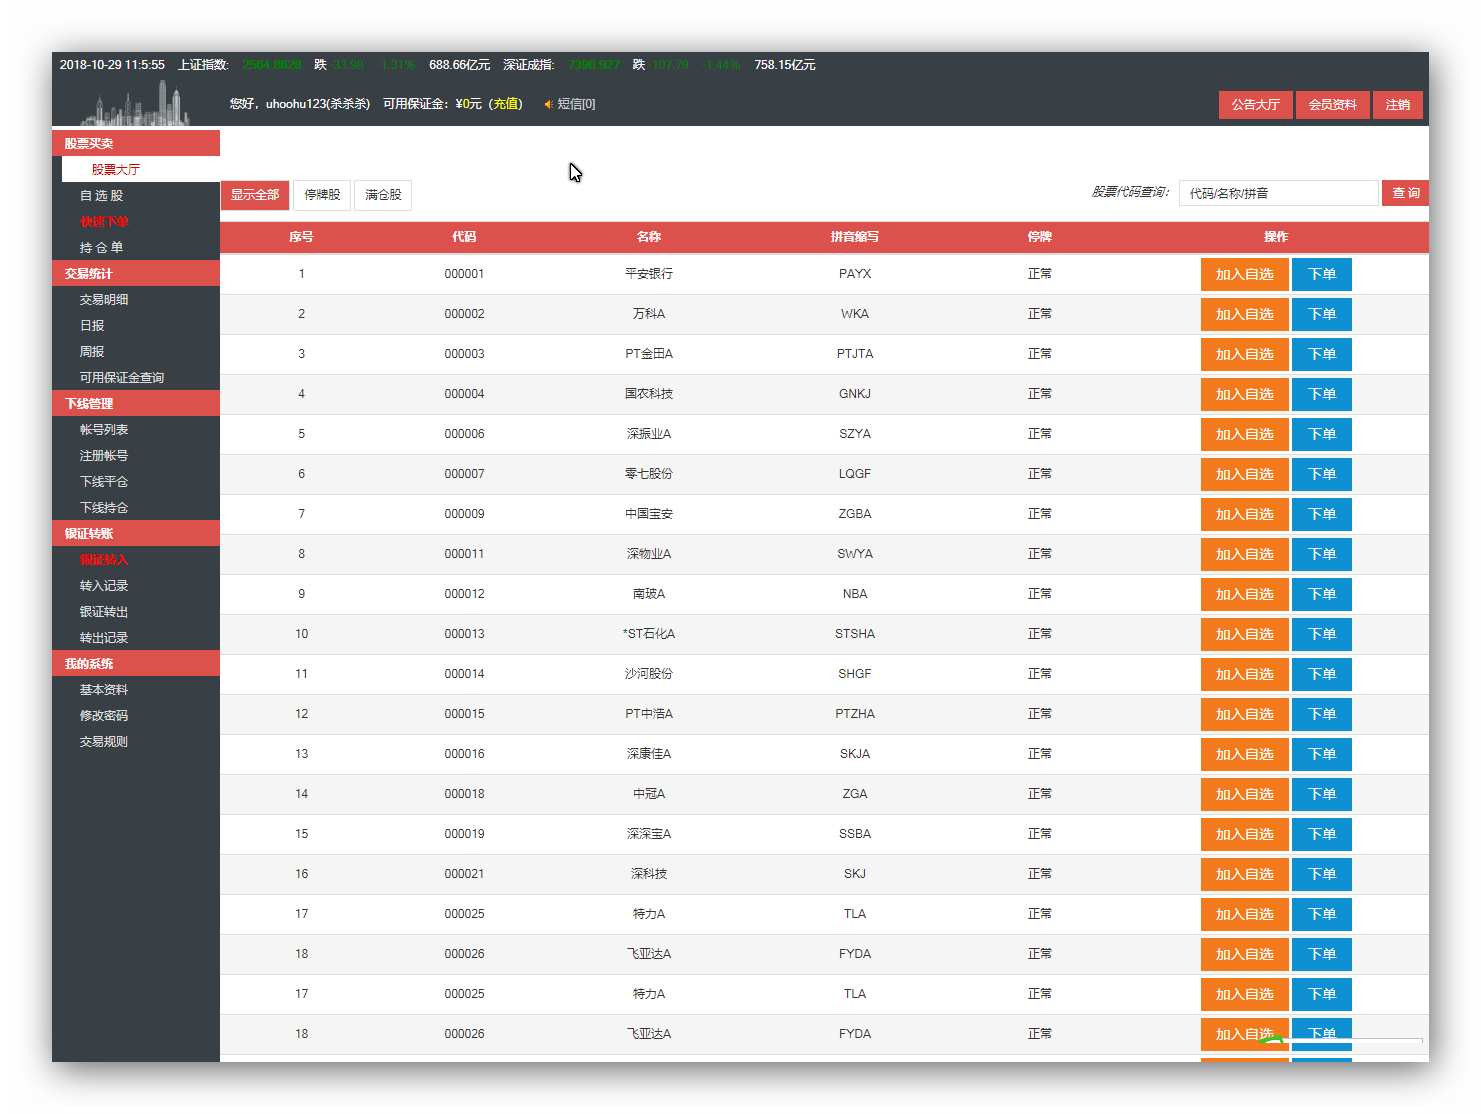Open the 充值 recharge link

[x=505, y=104]
